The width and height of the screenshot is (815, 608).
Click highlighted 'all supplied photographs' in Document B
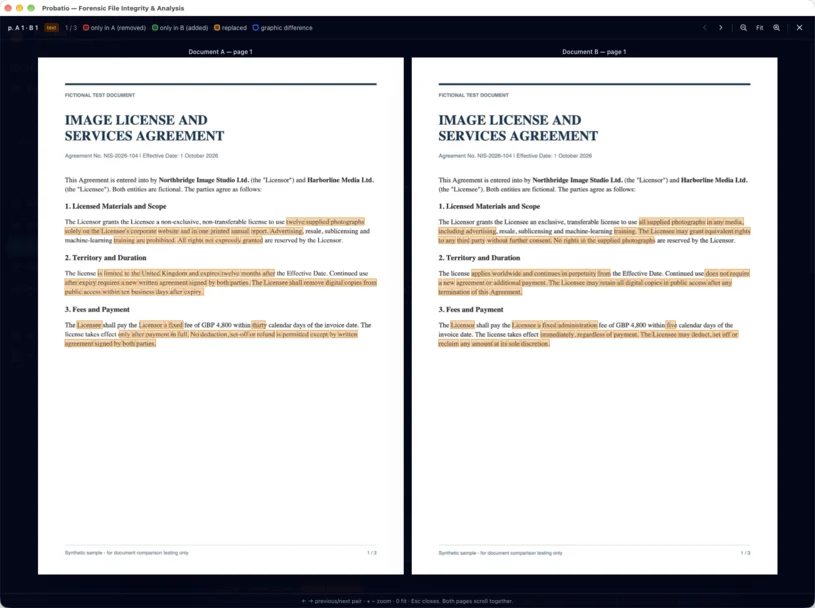click(x=672, y=222)
